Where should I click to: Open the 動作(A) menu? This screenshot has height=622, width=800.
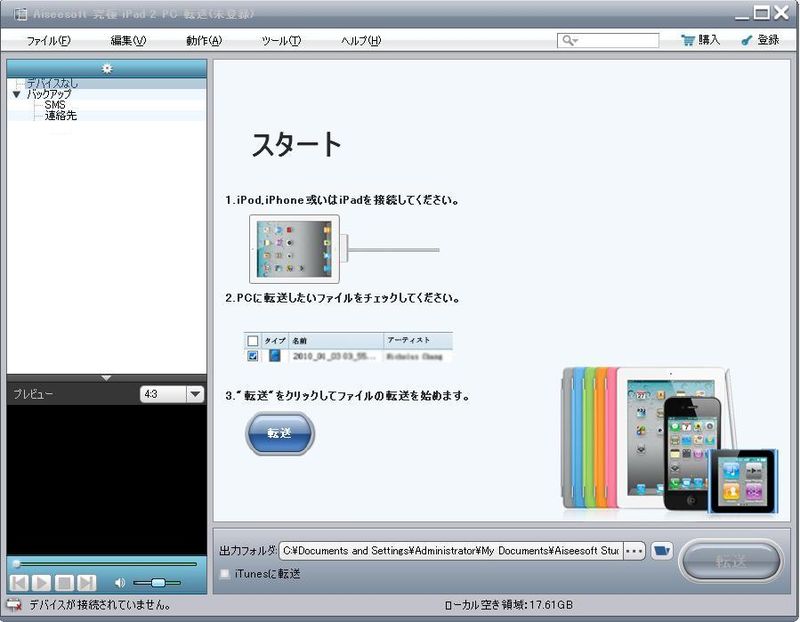(x=204, y=40)
